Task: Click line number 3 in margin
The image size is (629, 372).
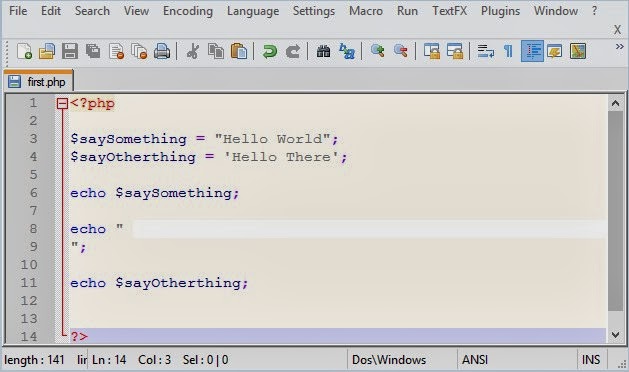Action: tap(33, 139)
